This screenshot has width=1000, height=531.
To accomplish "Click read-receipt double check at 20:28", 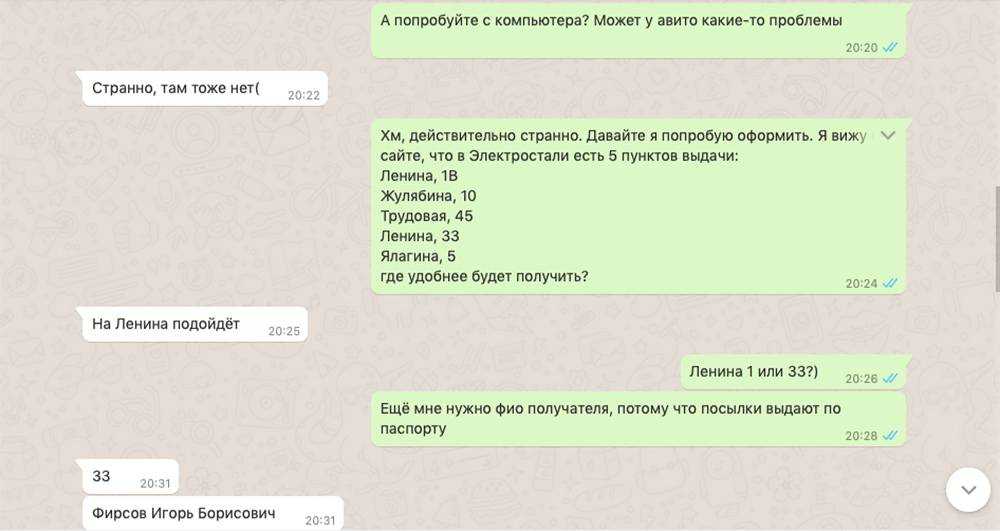I will coord(890,436).
